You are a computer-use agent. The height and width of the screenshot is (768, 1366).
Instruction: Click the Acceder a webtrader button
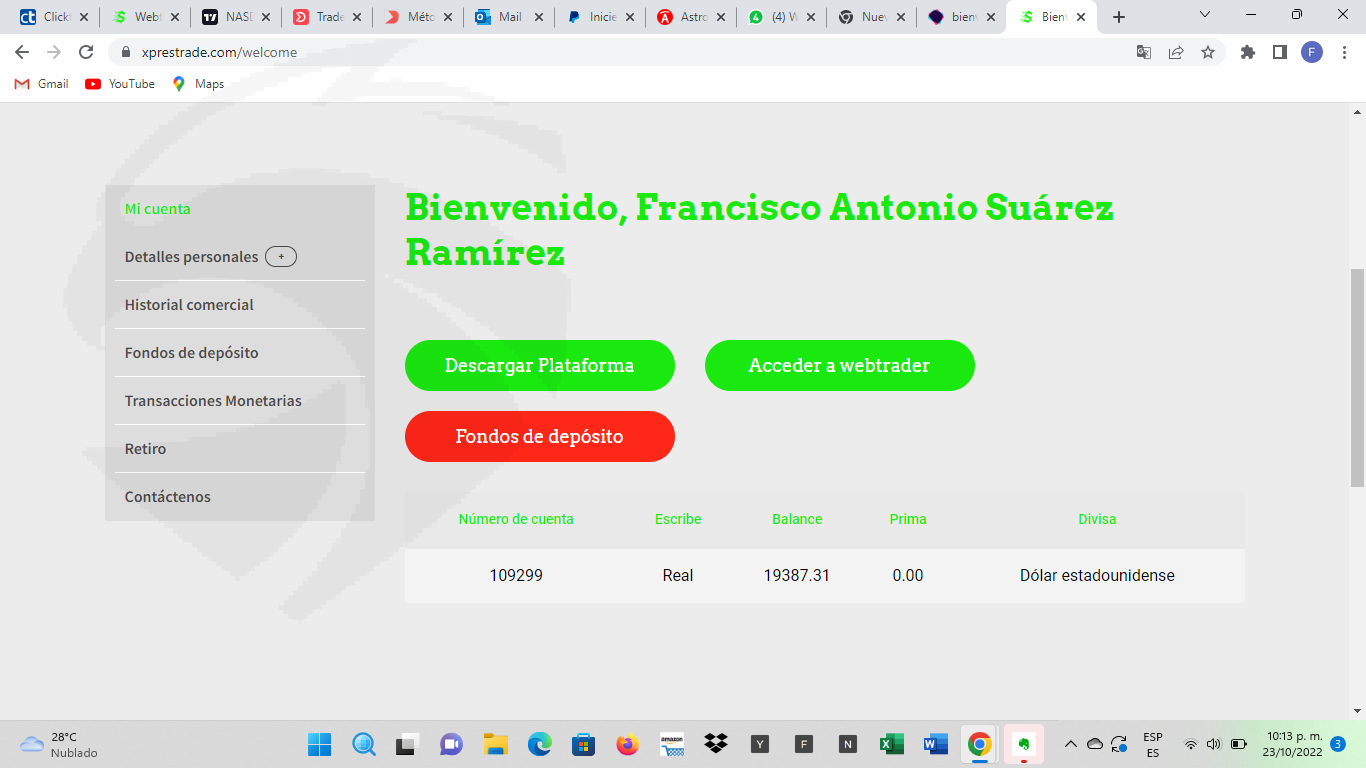click(x=839, y=366)
